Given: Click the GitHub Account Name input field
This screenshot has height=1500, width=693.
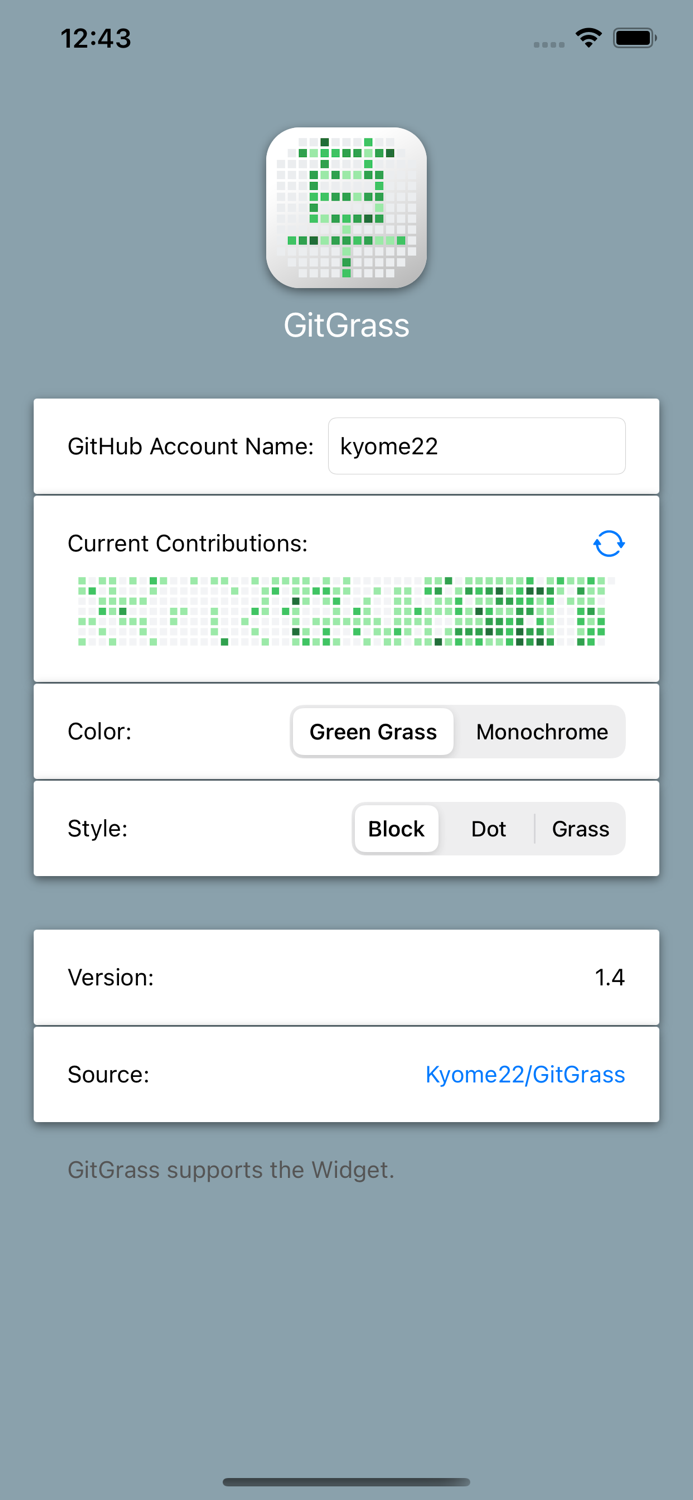Looking at the screenshot, I should (477, 446).
